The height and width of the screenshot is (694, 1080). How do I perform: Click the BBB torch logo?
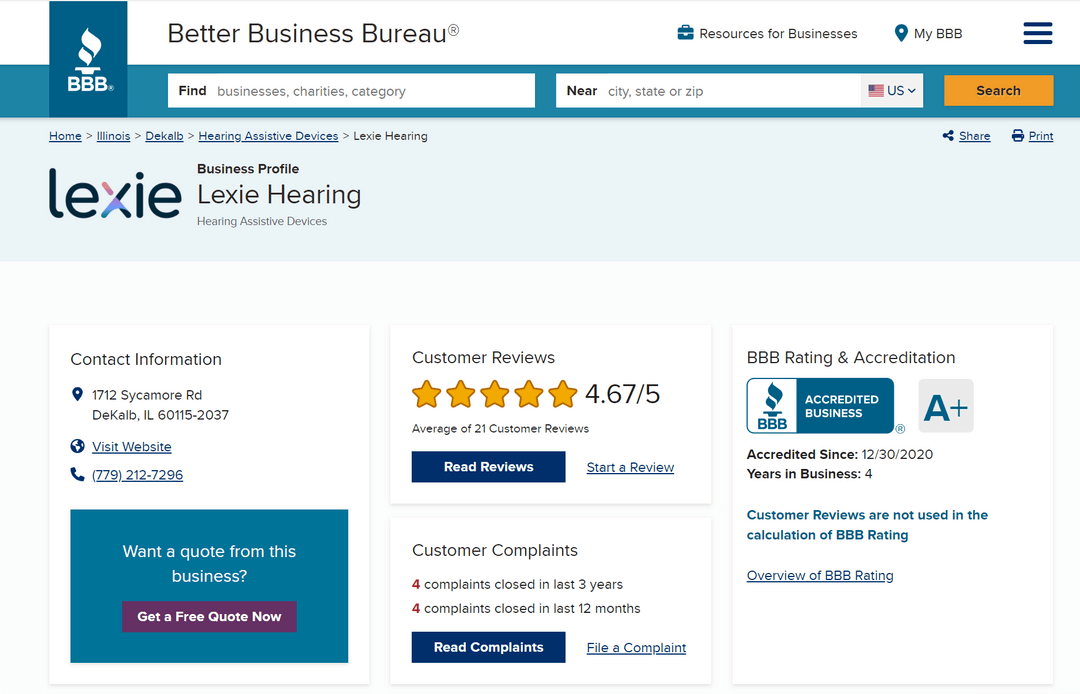[x=88, y=60]
